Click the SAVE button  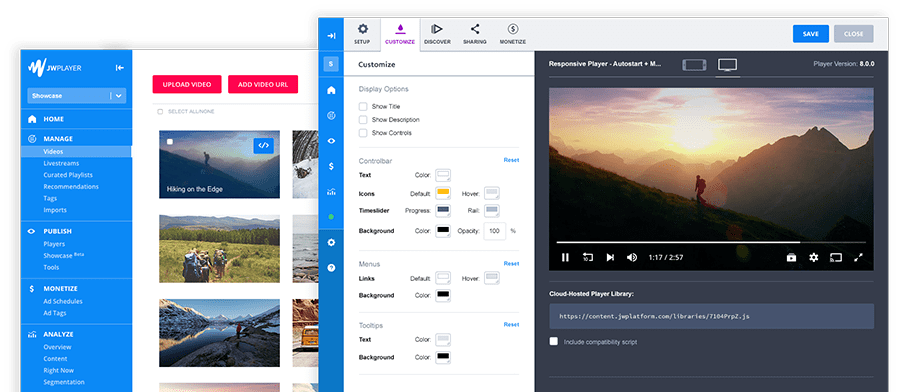pos(810,34)
